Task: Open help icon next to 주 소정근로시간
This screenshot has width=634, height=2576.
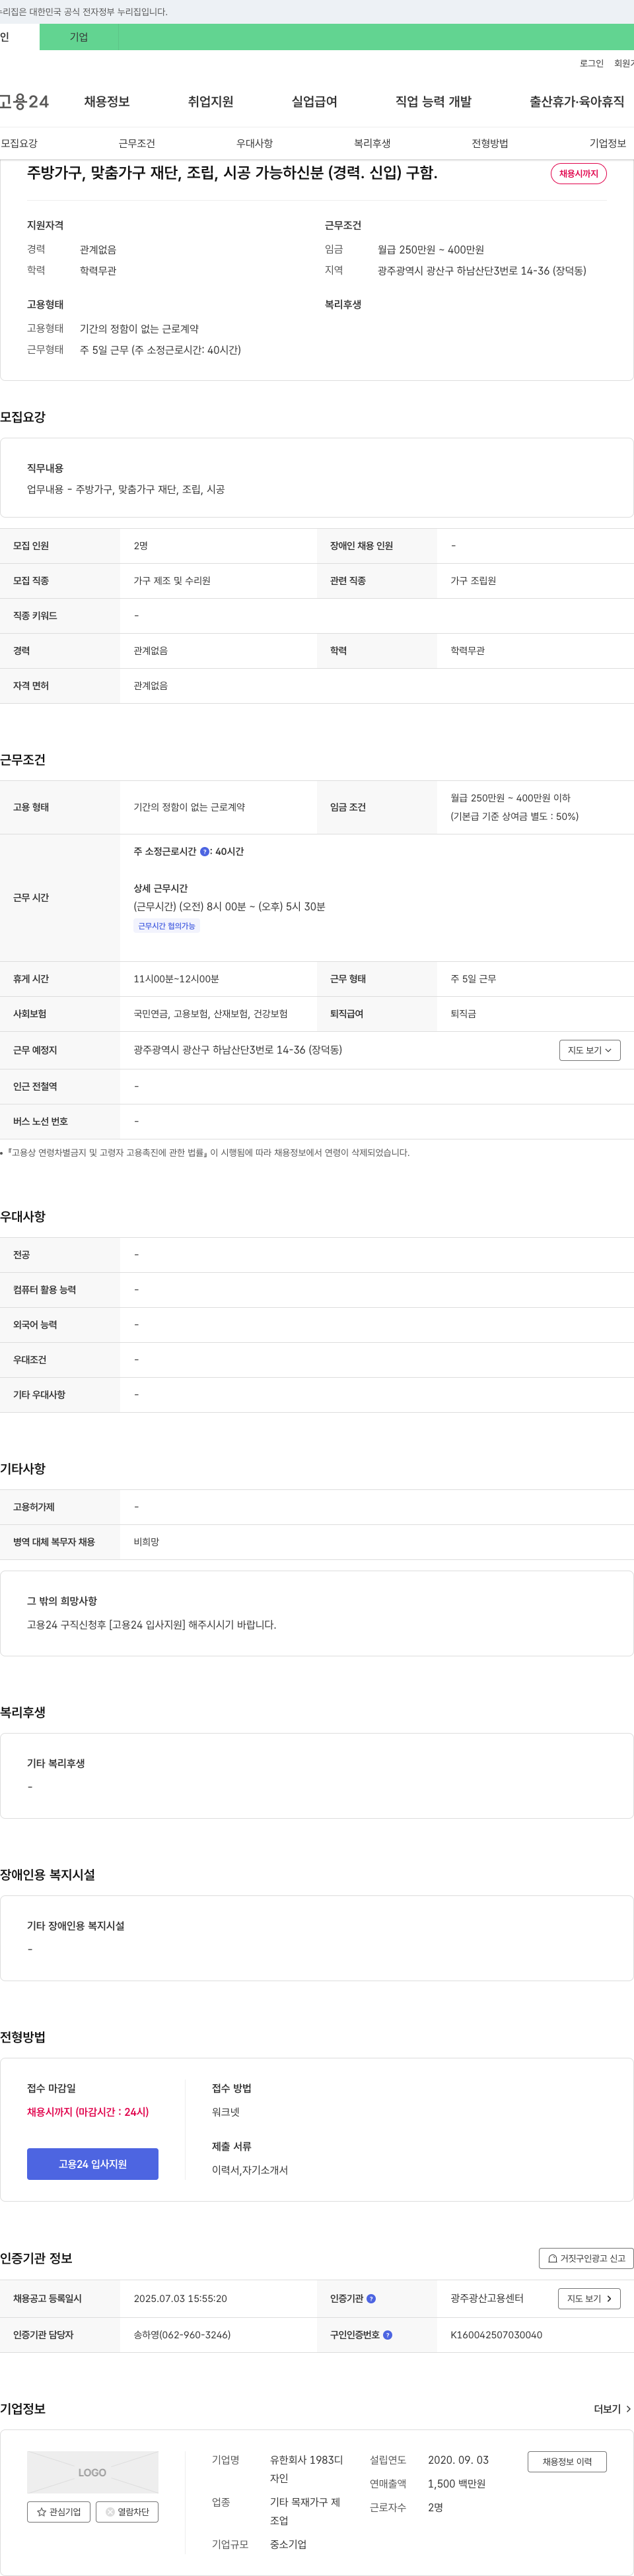Action: point(205,851)
